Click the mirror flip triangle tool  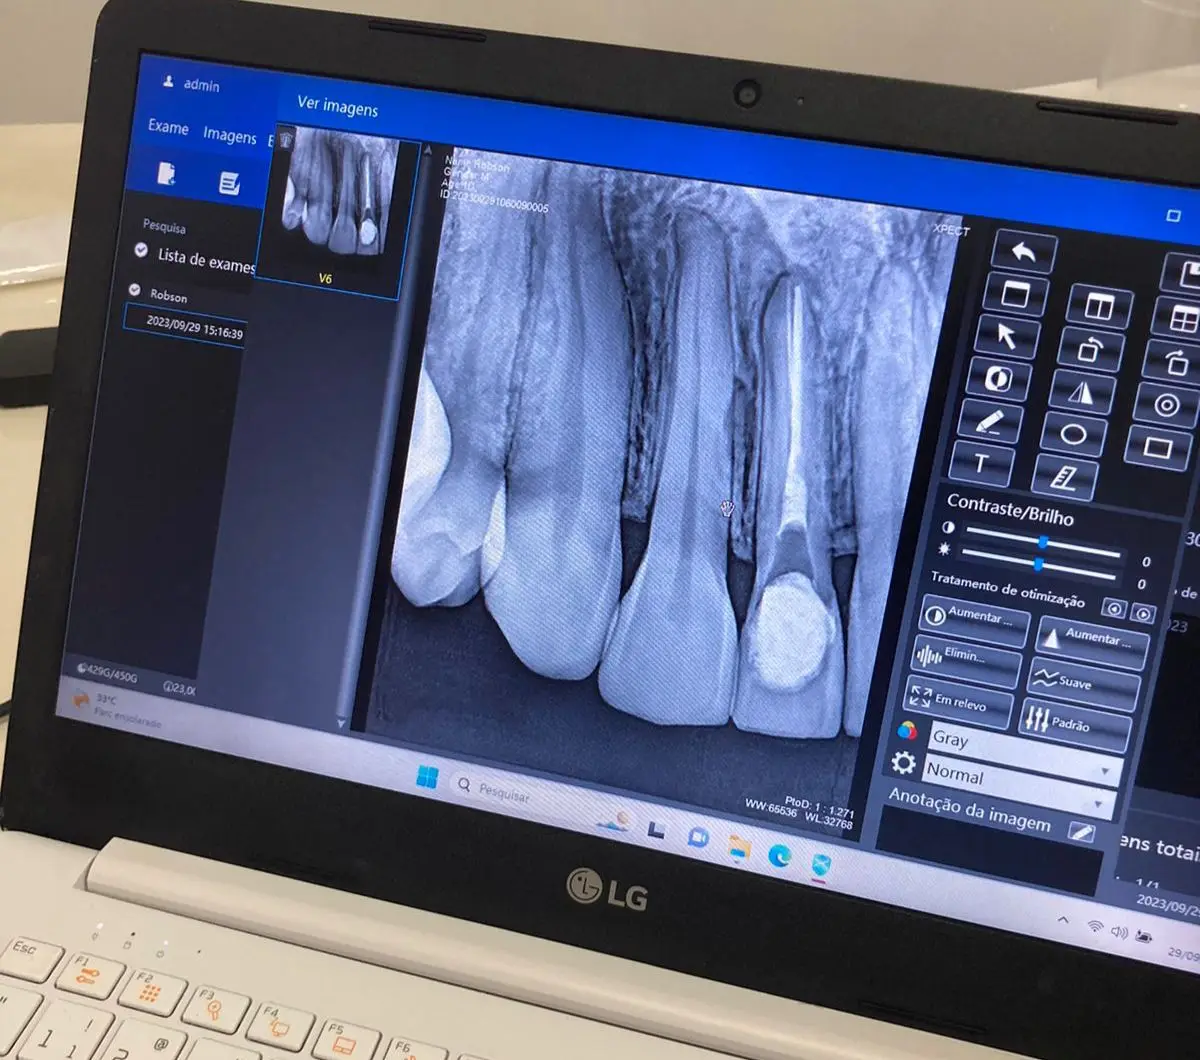(x=1082, y=393)
